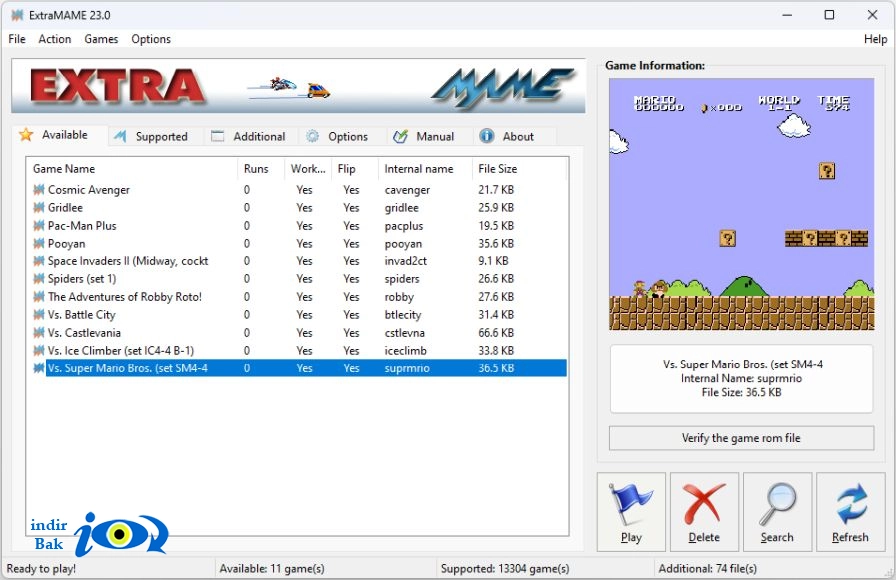Viewport: 896px width, 580px height.
Task: Click the Super Mario Bros. screenshot preview
Action: tap(741, 204)
